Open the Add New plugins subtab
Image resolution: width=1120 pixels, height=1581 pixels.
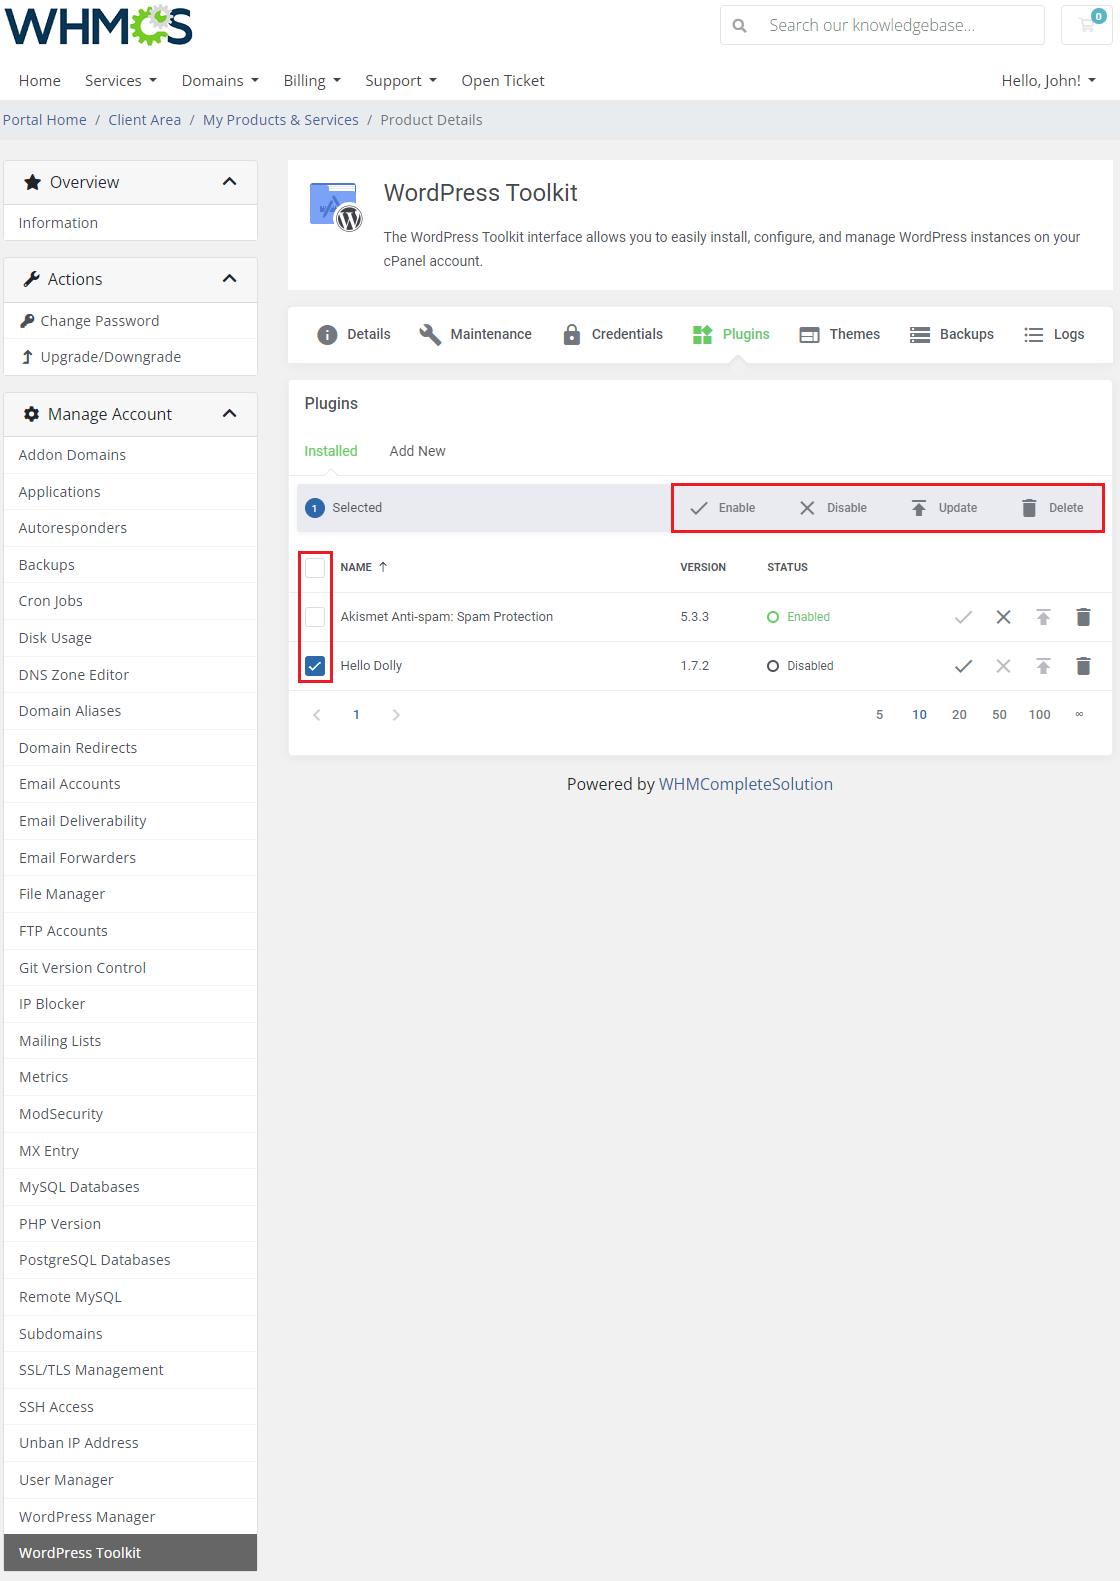click(417, 452)
